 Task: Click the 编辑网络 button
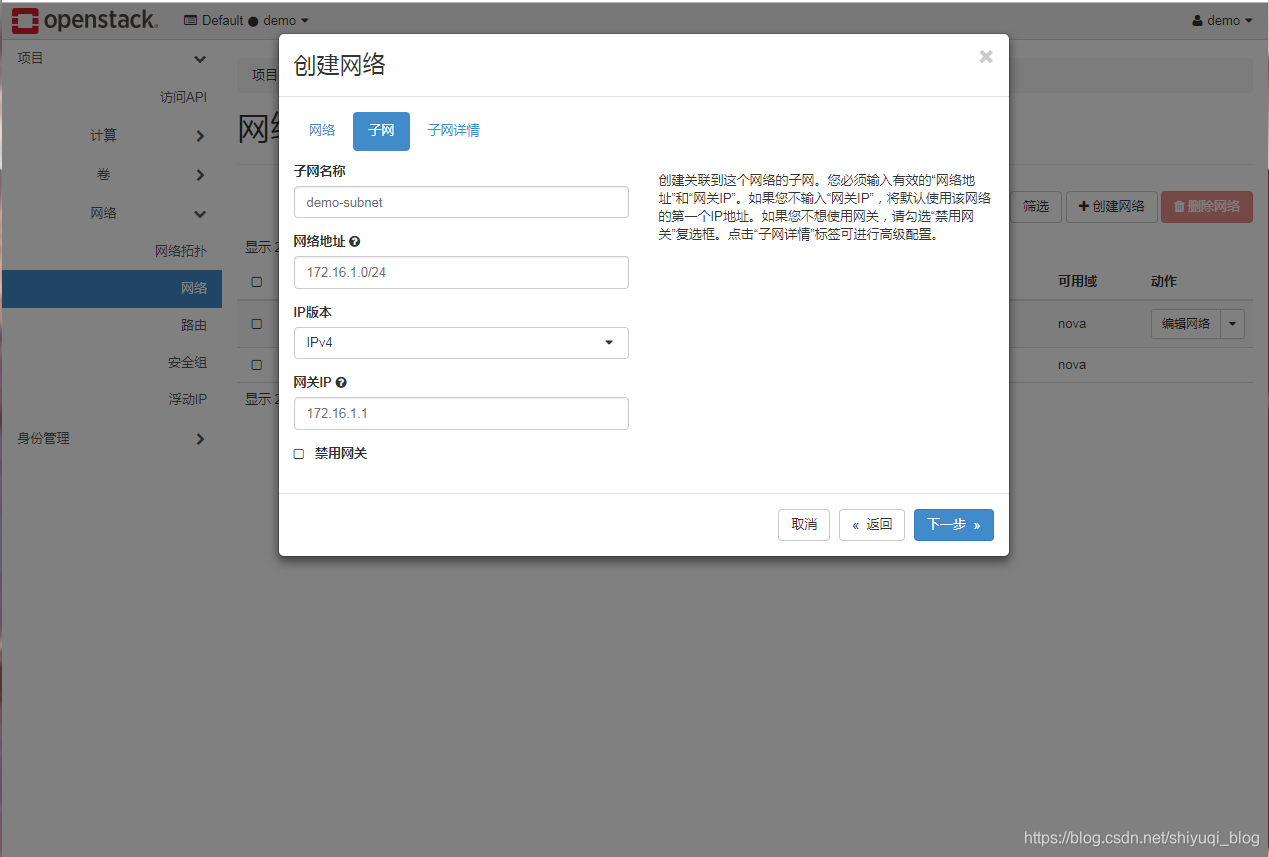(1186, 324)
